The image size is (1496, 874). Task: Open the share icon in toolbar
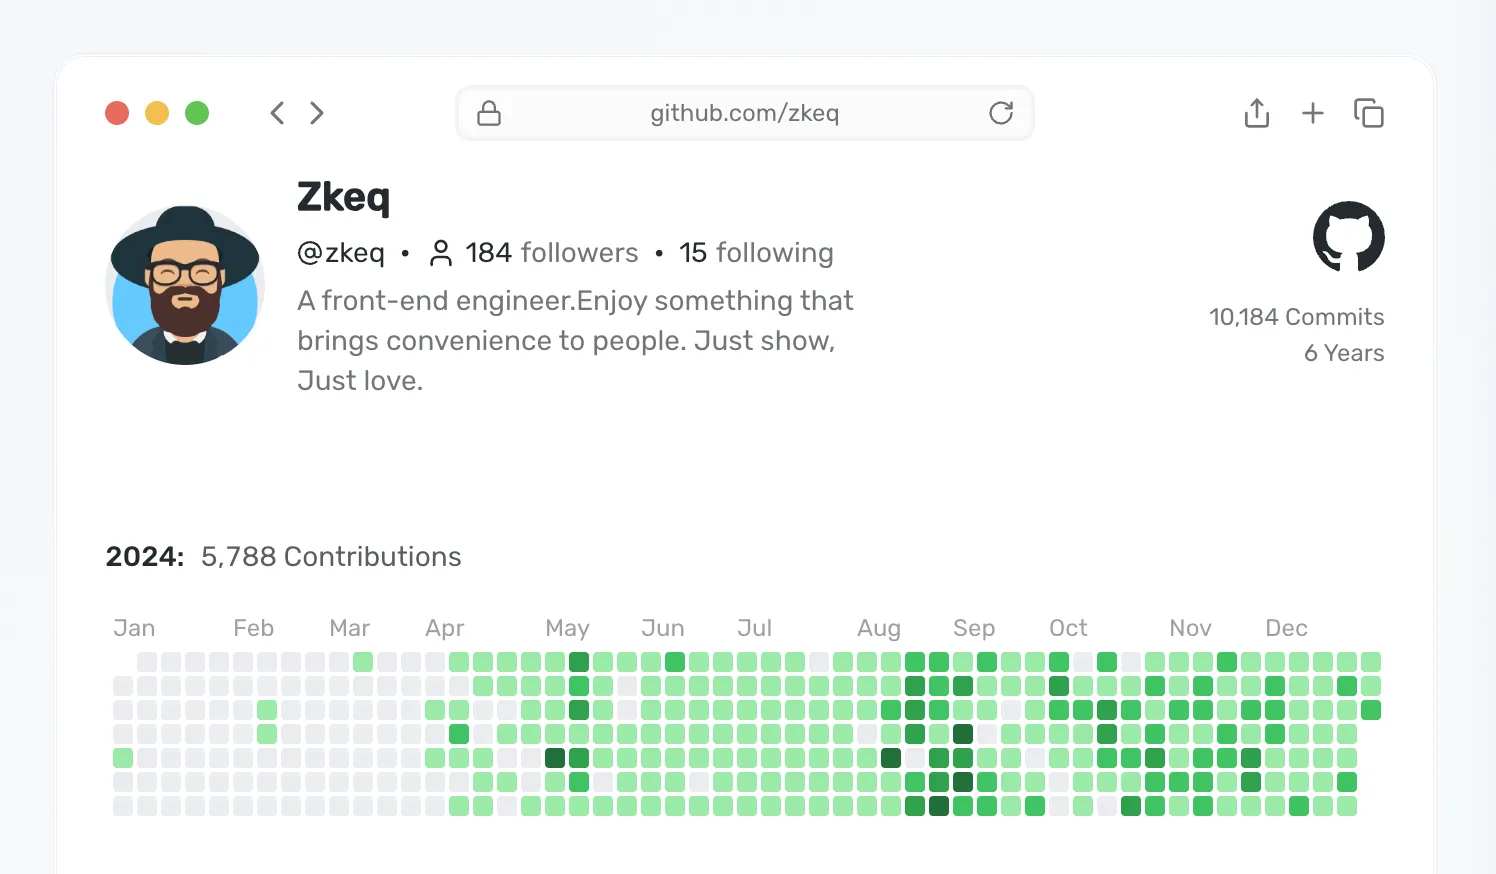click(1257, 113)
